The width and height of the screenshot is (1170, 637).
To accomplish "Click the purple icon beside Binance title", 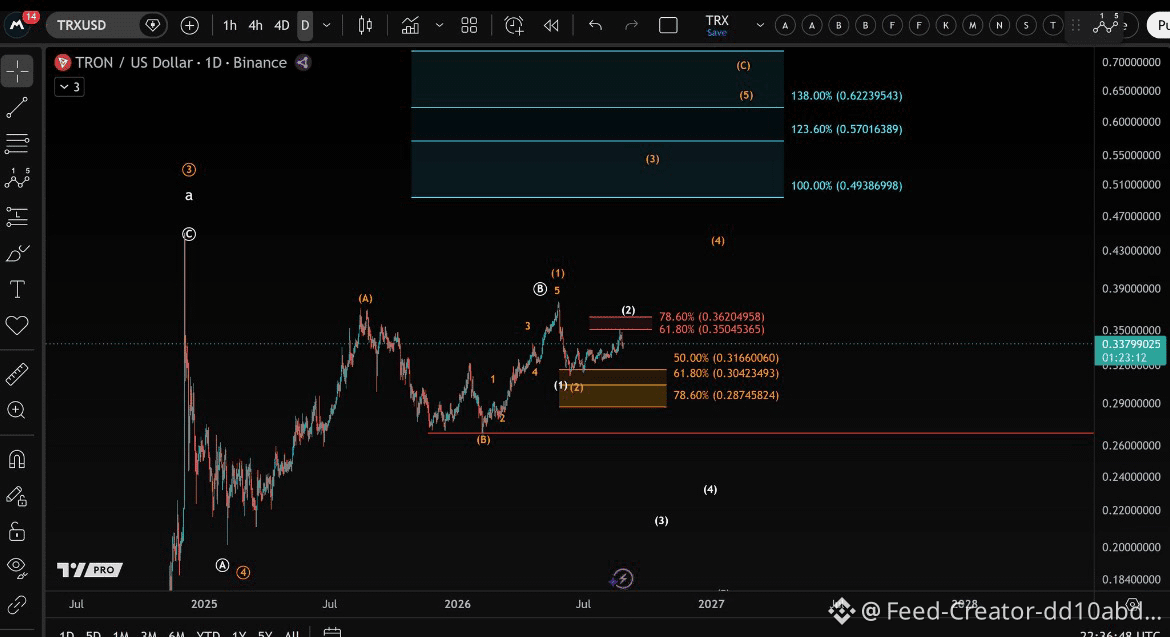I will (x=303, y=63).
